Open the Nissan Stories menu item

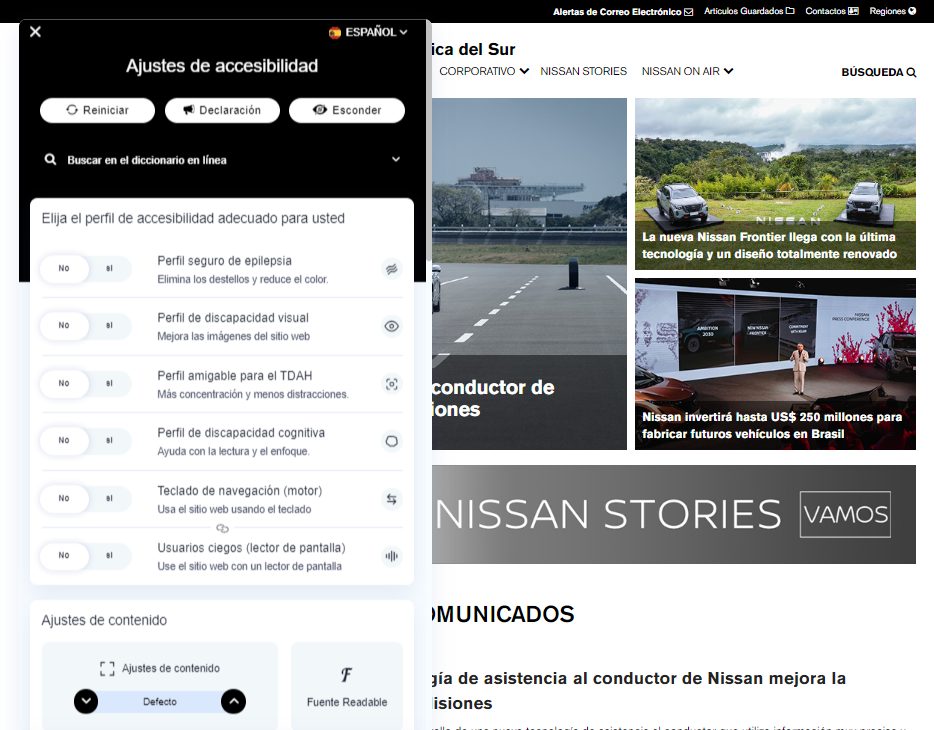(x=583, y=71)
